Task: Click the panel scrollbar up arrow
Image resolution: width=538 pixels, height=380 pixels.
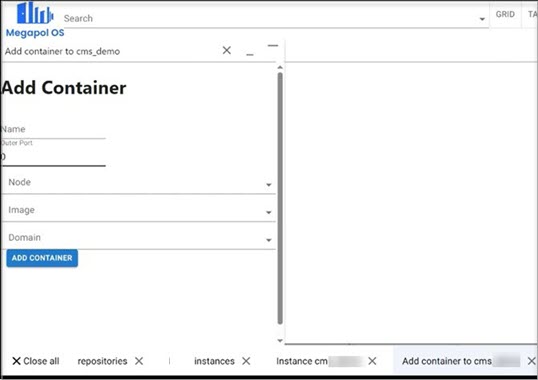Action: pyautogui.click(x=280, y=67)
